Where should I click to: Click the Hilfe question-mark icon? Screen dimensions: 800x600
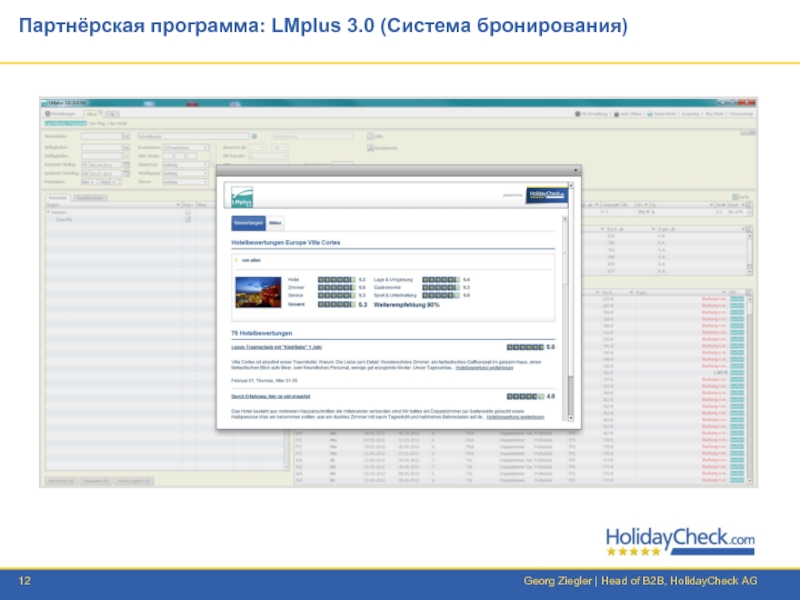[x=370, y=136]
